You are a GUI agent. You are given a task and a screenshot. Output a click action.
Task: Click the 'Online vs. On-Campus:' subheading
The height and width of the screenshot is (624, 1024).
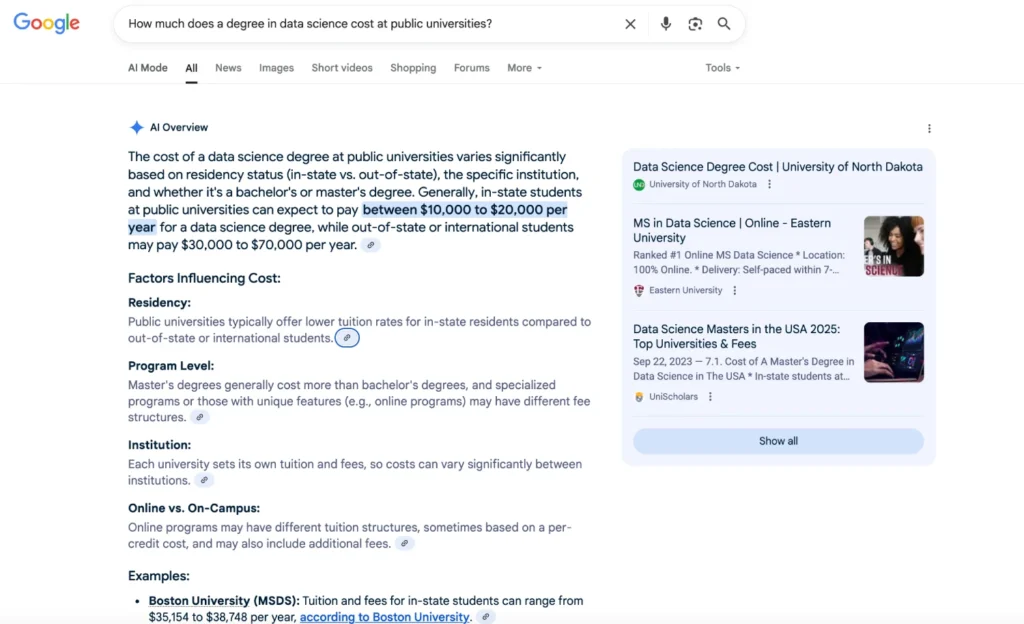[x=194, y=508]
